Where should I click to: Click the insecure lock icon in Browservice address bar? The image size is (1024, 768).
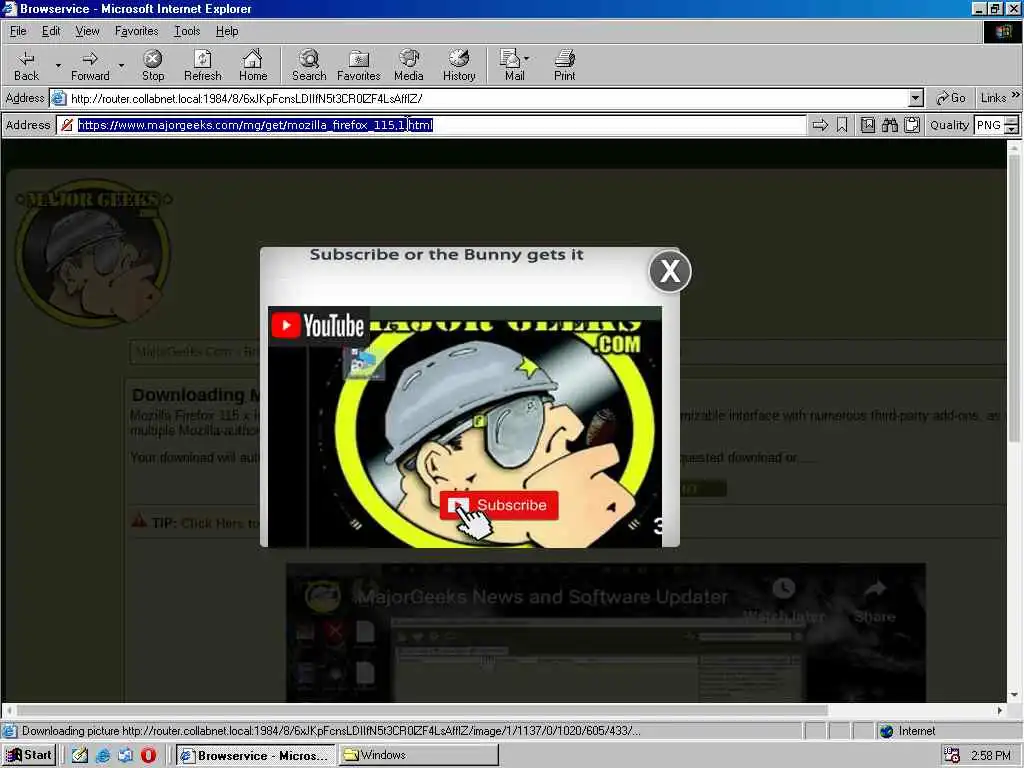[x=67, y=125]
